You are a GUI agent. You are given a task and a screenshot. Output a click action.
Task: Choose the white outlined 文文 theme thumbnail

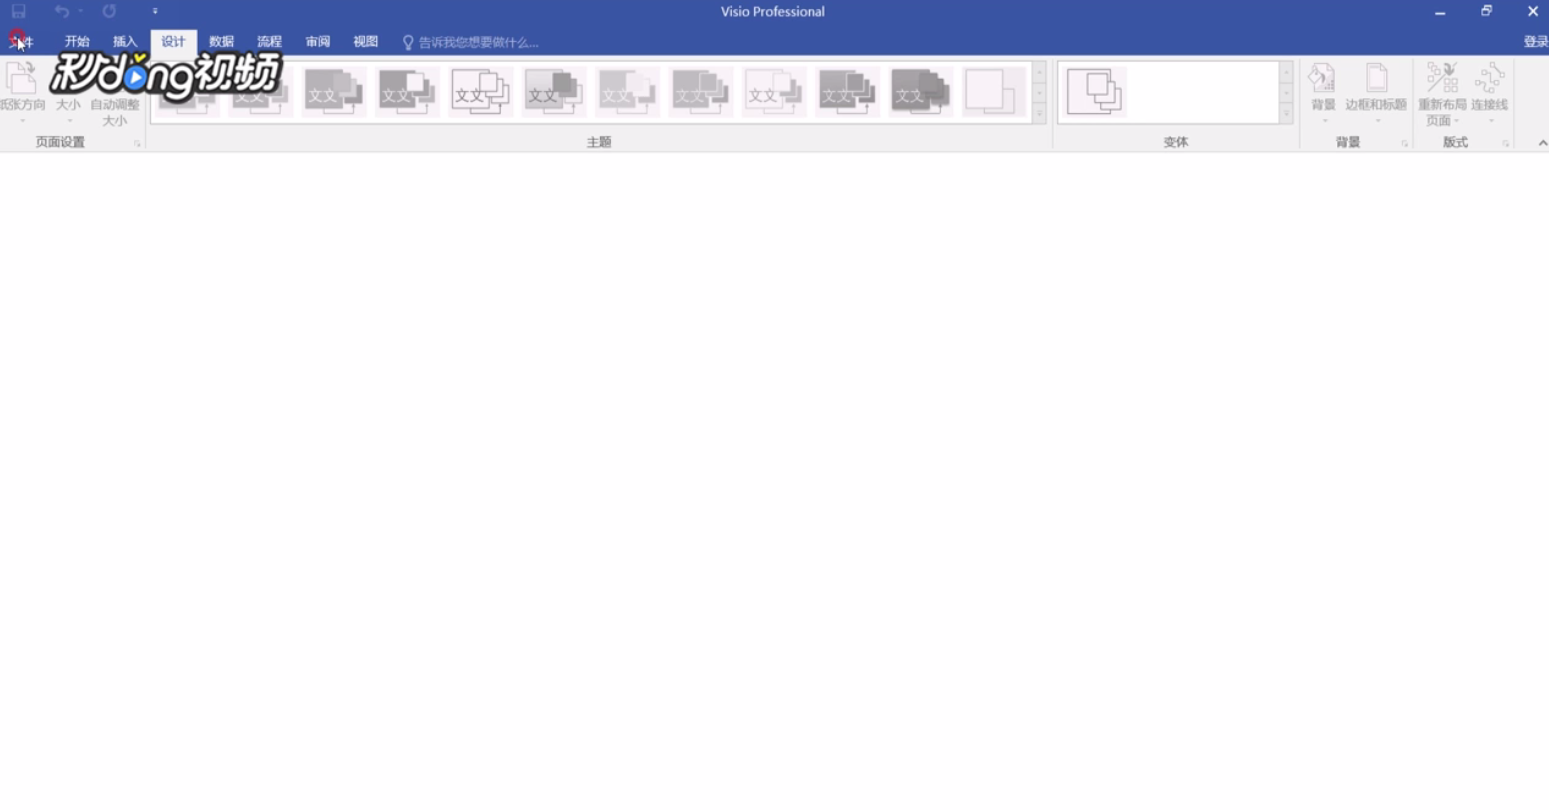tap(481, 92)
